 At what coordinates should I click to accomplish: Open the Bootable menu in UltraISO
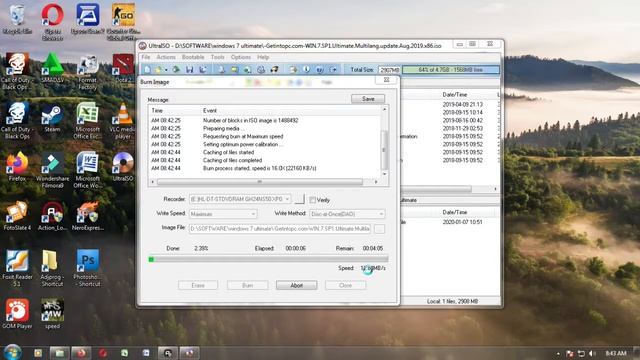point(193,57)
